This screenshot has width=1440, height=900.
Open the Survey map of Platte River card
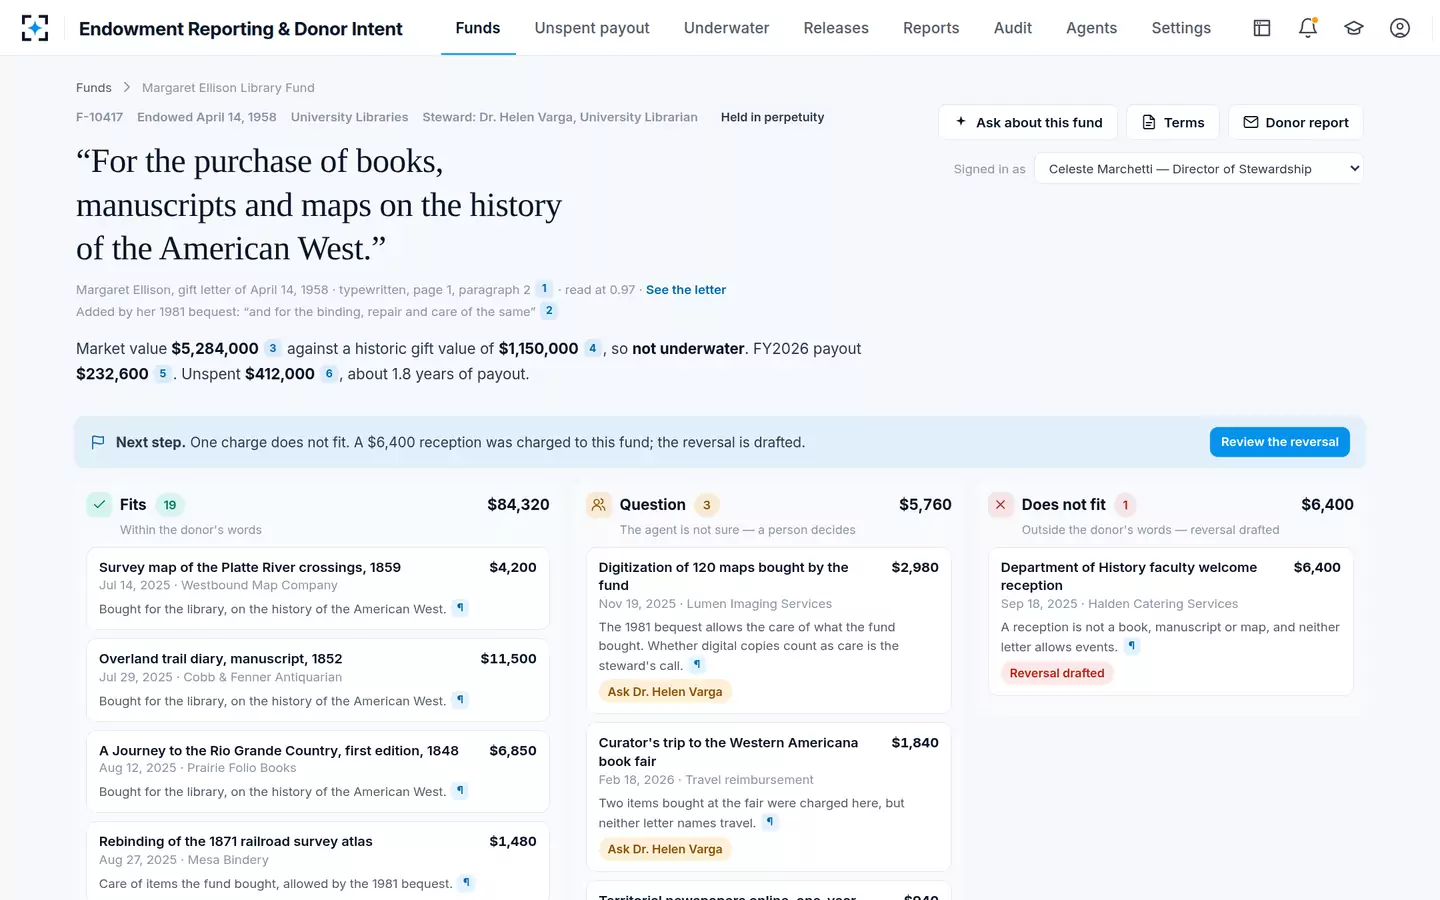pyautogui.click(x=318, y=588)
